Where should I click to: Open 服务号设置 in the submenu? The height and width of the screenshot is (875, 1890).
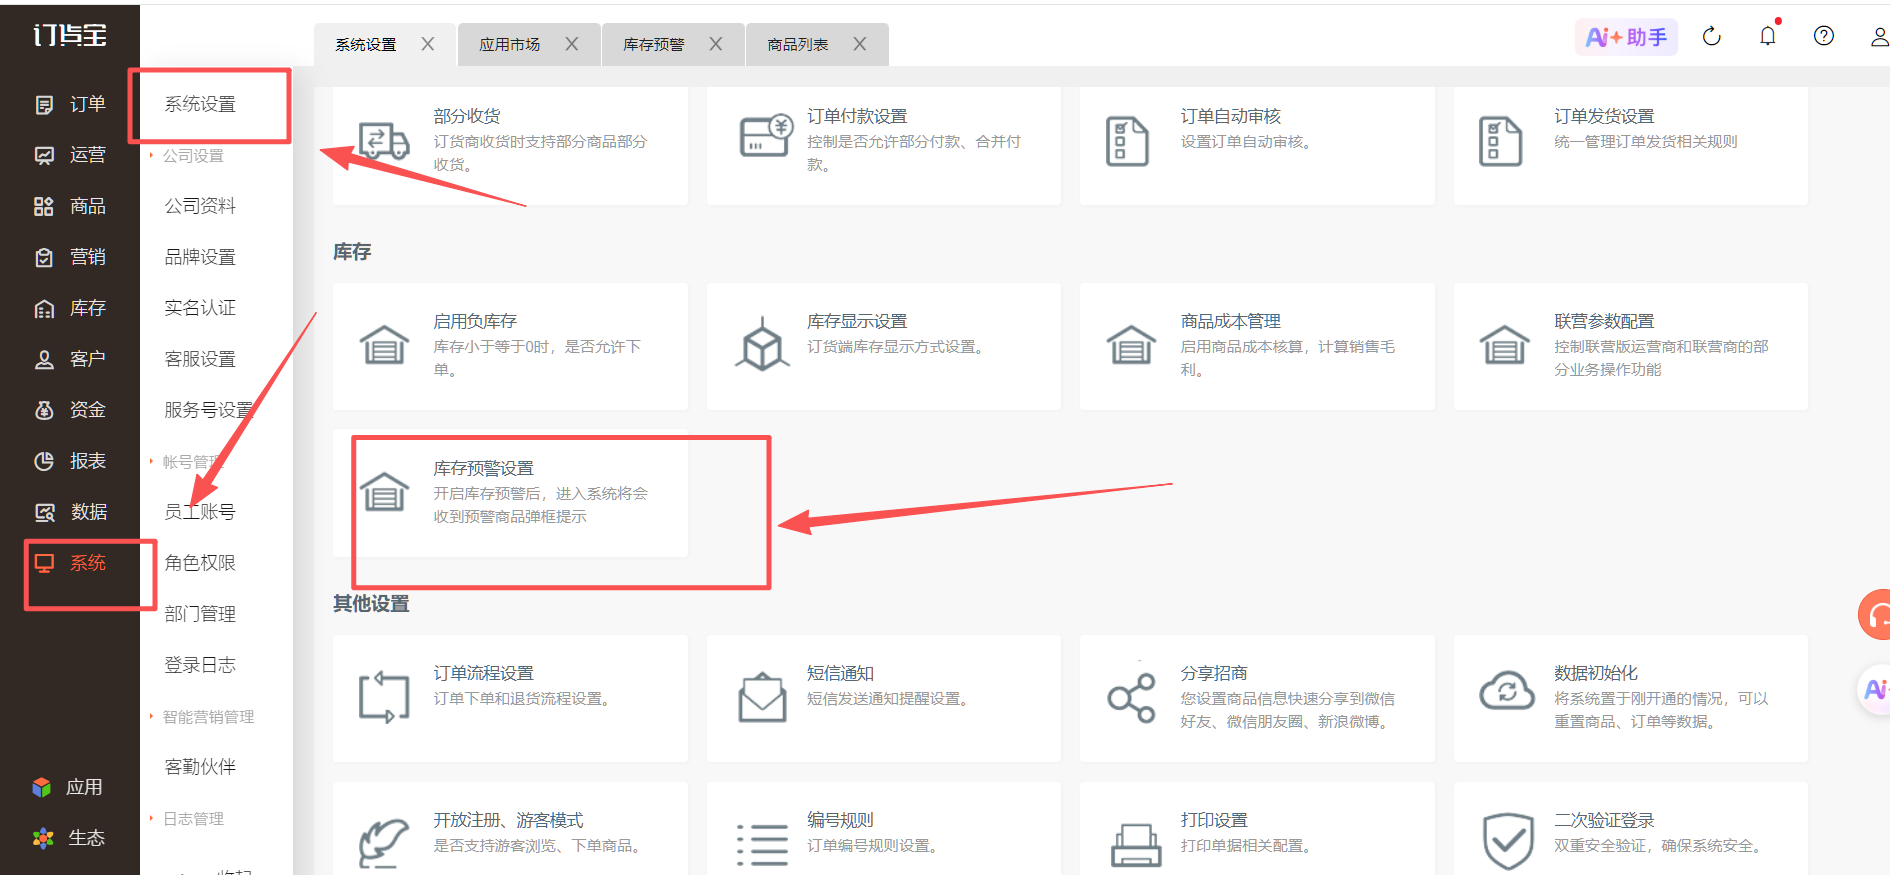[x=209, y=410]
